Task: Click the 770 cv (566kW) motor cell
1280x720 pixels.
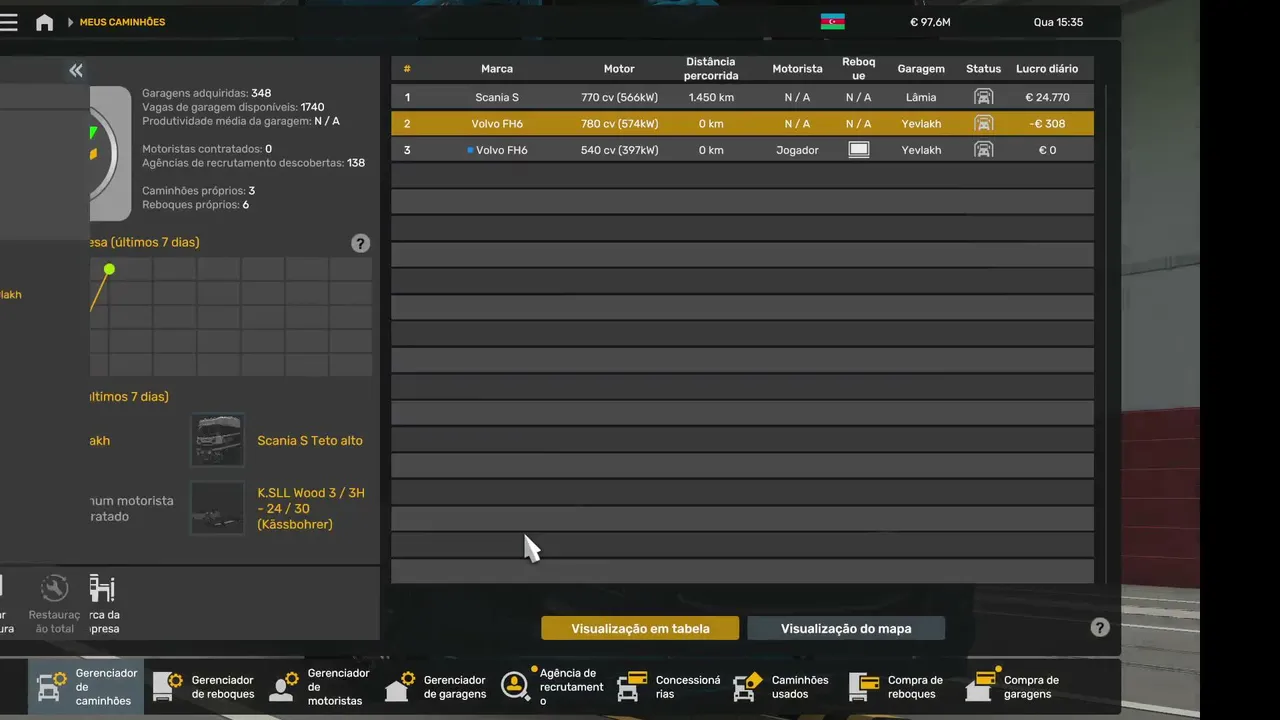Action: (x=619, y=97)
